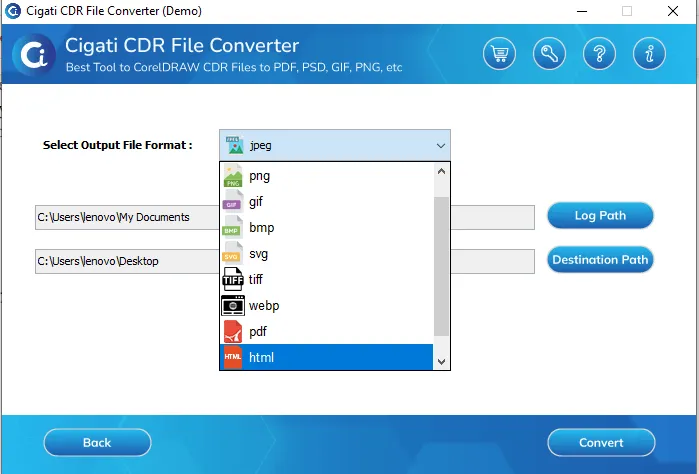Click dropdown list scroll down arrow
The width and height of the screenshot is (699, 474).
click(x=441, y=362)
